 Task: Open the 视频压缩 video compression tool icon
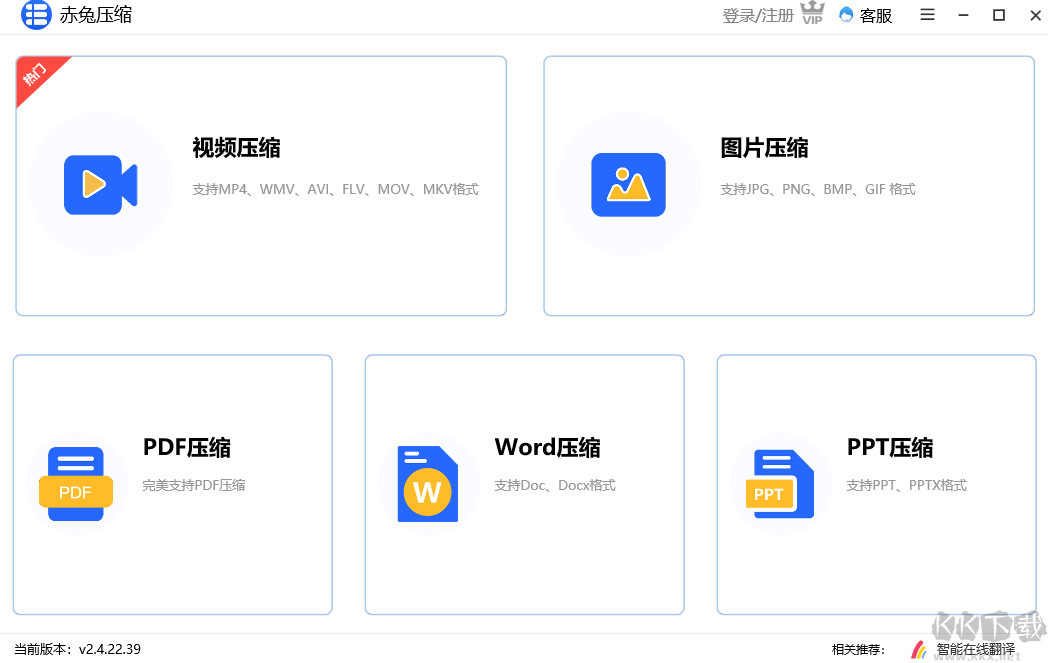(x=100, y=186)
